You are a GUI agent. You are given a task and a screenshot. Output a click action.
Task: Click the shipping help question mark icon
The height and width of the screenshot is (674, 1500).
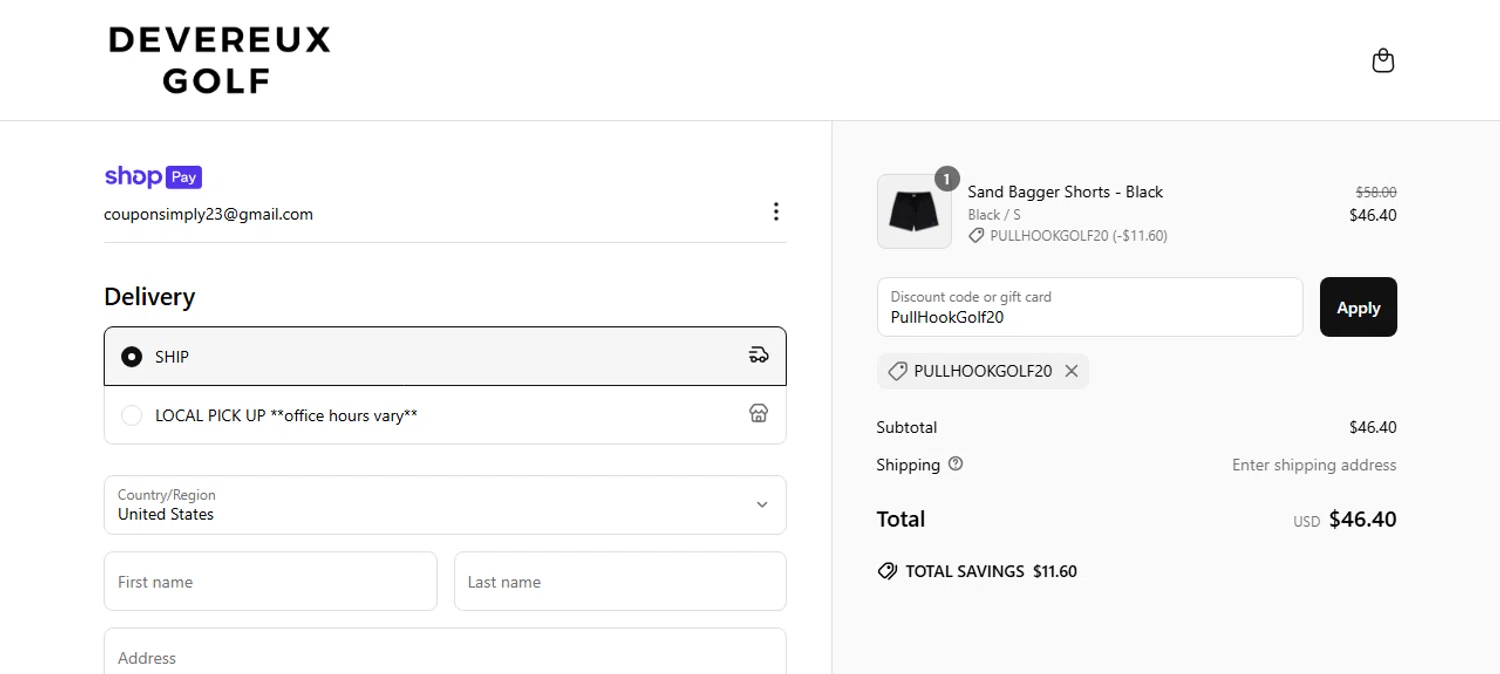pos(955,464)
